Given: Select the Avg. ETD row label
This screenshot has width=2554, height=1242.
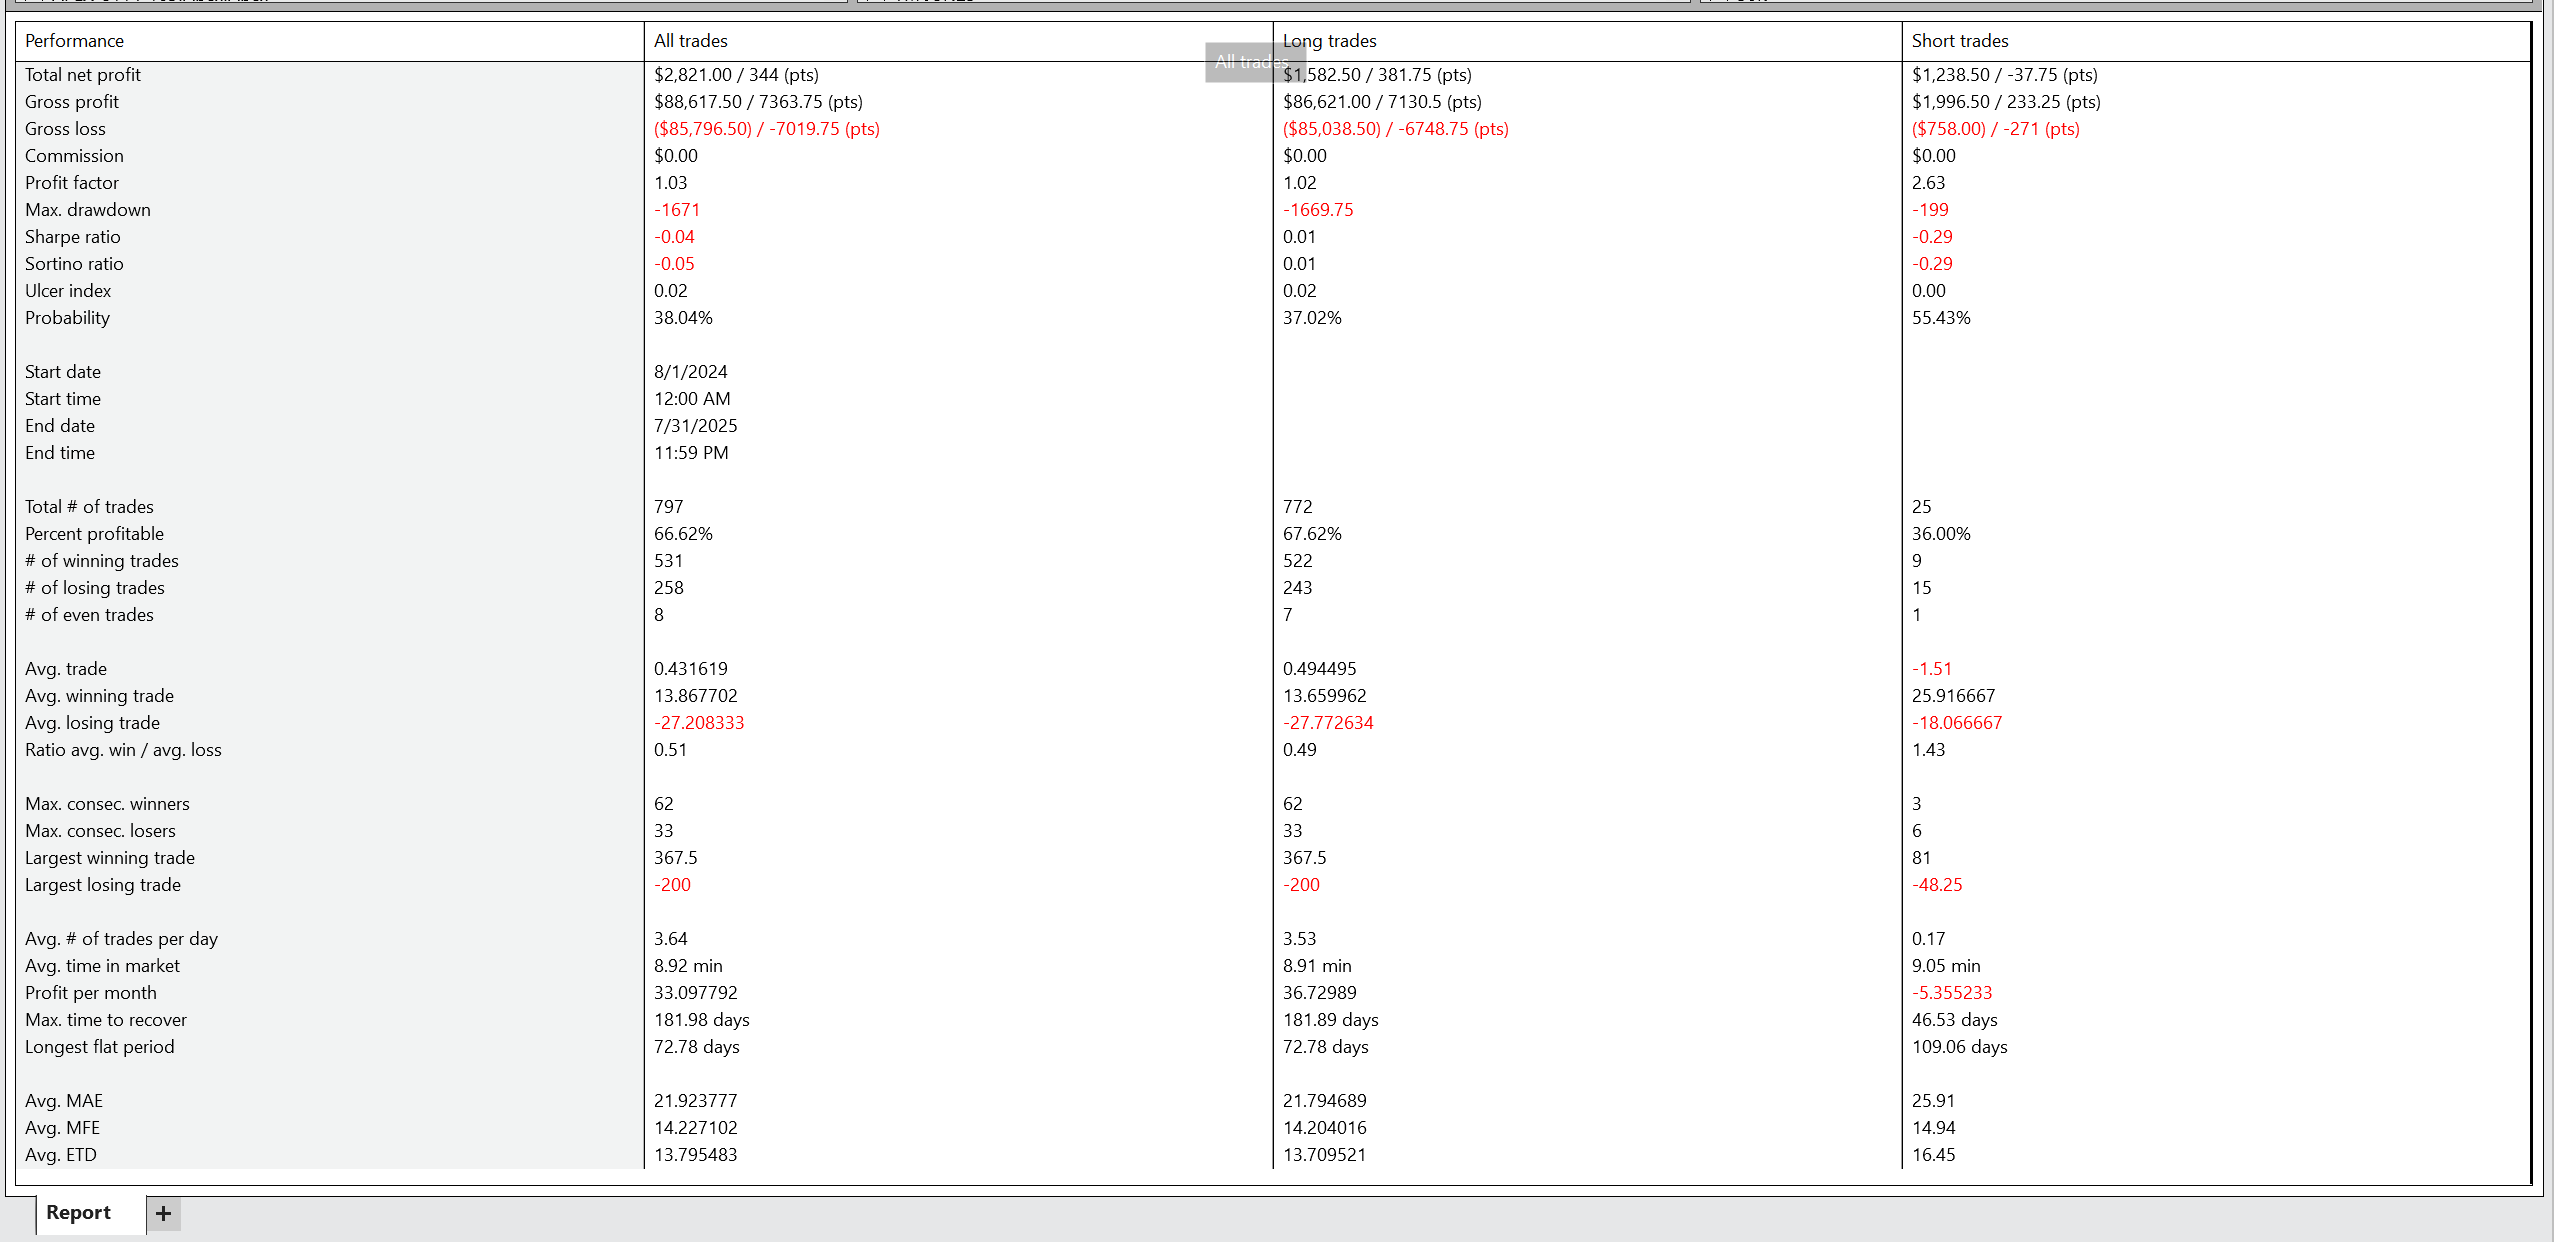Looking at the screenshot, I should click(61, 1155).
